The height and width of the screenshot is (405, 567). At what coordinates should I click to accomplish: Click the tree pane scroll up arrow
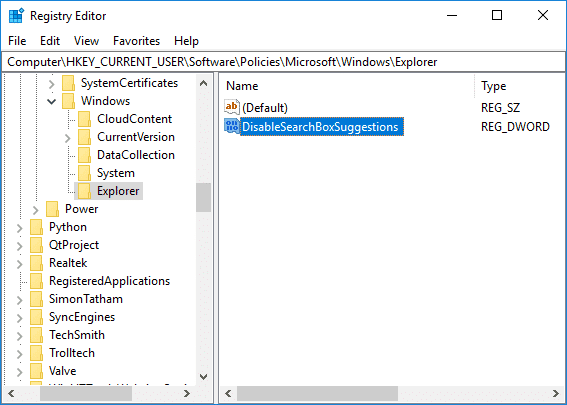(204, 84)
